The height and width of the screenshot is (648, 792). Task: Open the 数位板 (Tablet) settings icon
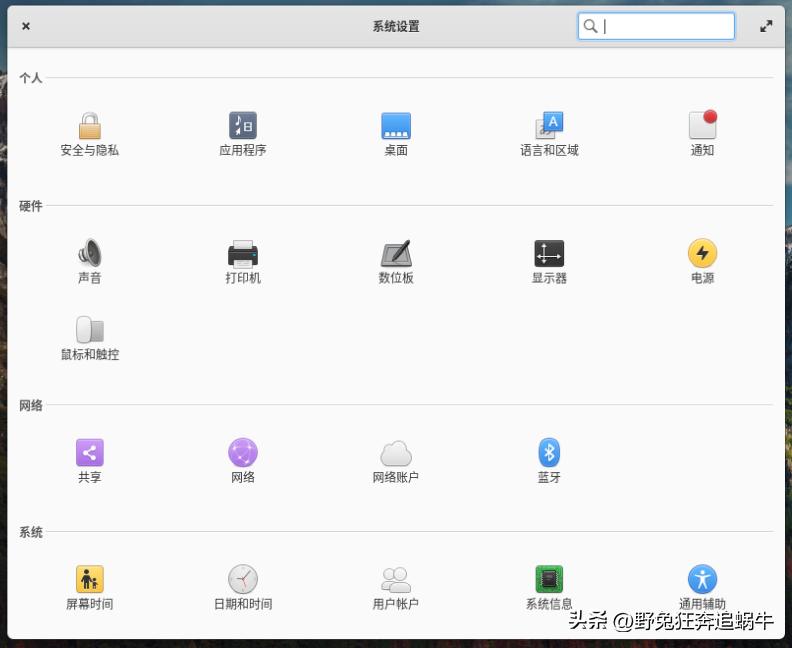click(x=396, y=253)
